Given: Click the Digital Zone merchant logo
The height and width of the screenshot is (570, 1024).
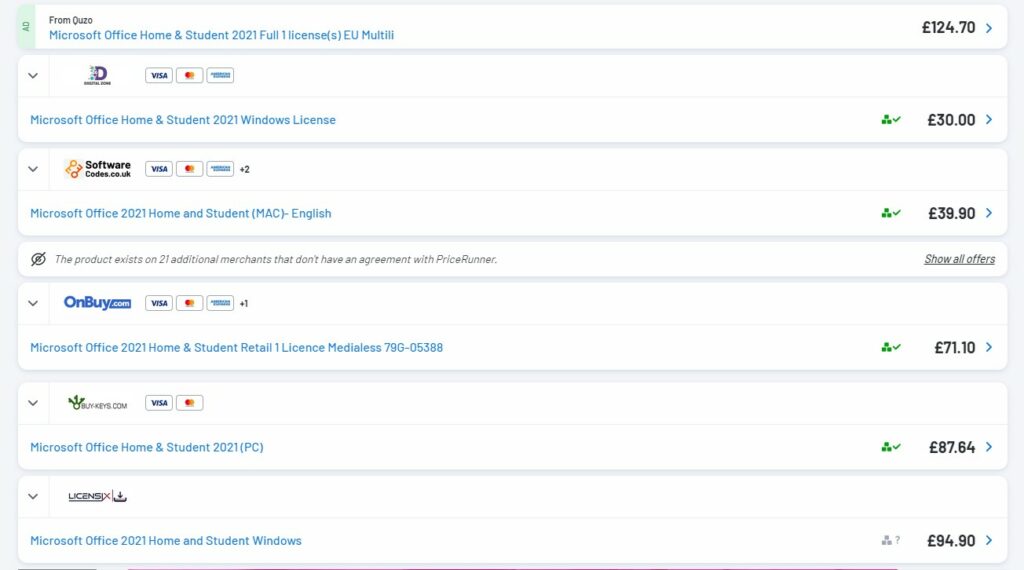Looking at the screenshot, I should [x=97, y=75].
